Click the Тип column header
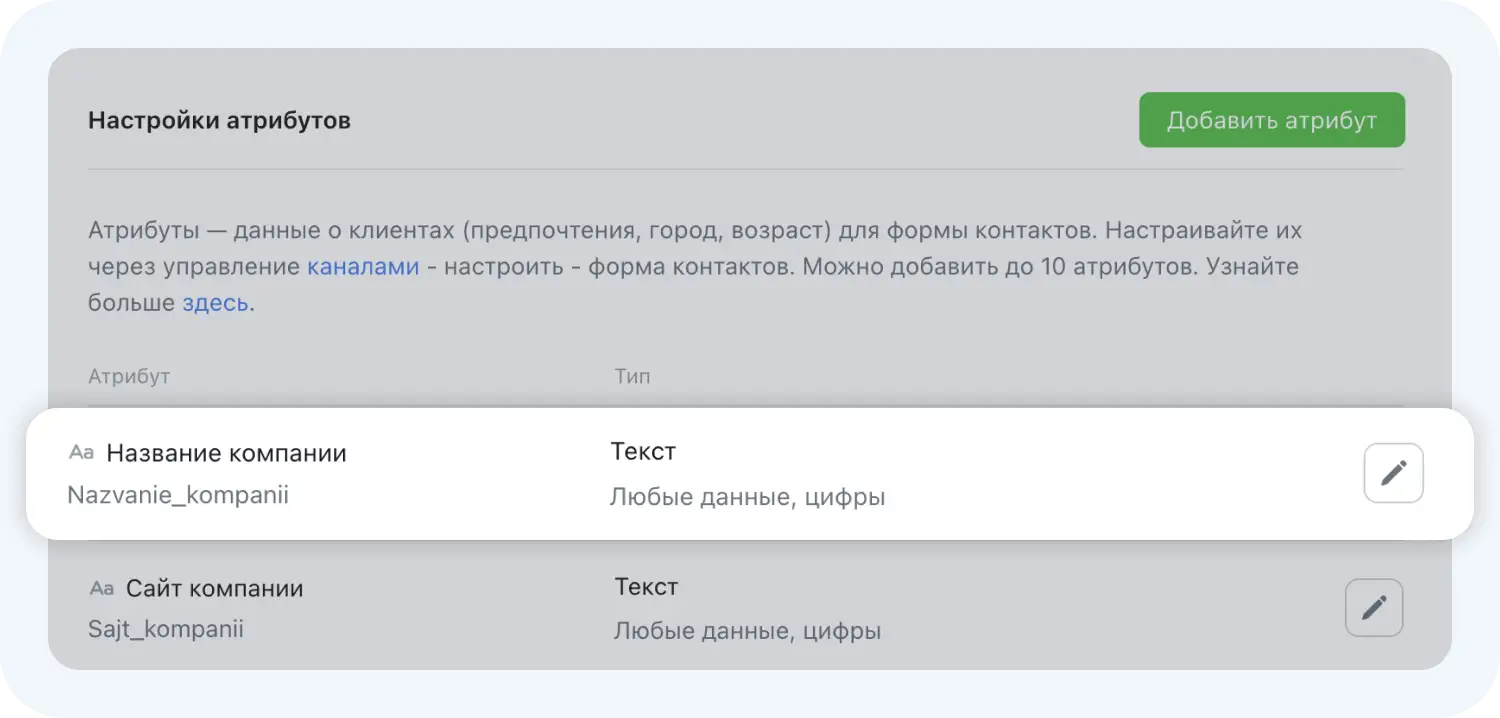The height and width of the screenshot is (718, 1500). point(632,376)
